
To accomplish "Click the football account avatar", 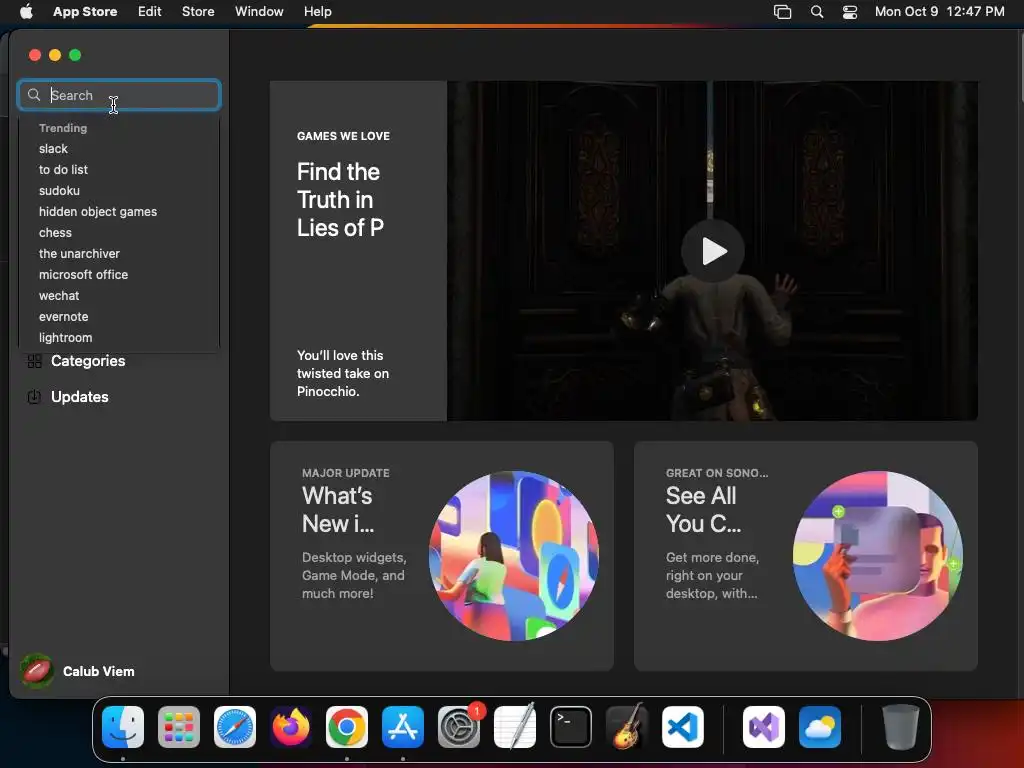I will [x=37, y=671].
